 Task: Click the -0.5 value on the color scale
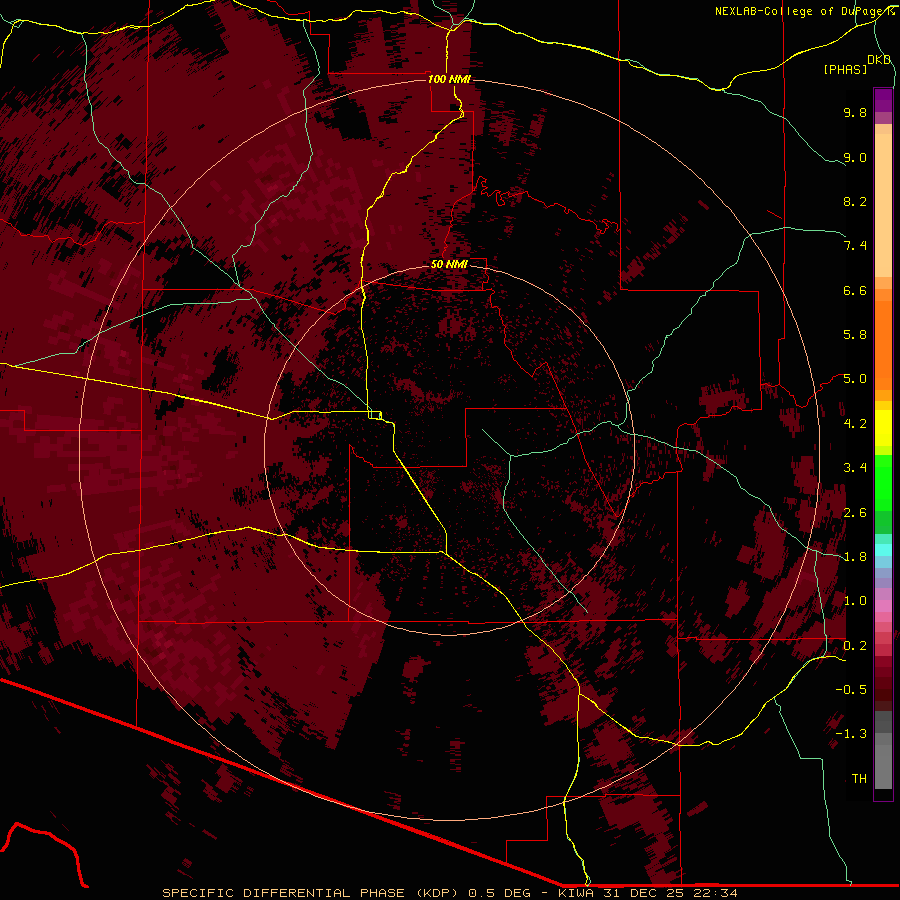851,690
